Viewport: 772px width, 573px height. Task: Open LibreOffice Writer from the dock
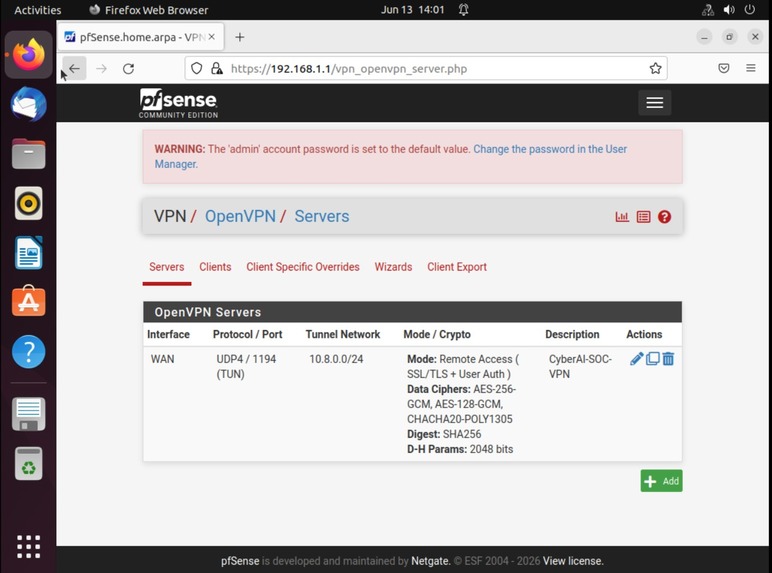point(29,253)
